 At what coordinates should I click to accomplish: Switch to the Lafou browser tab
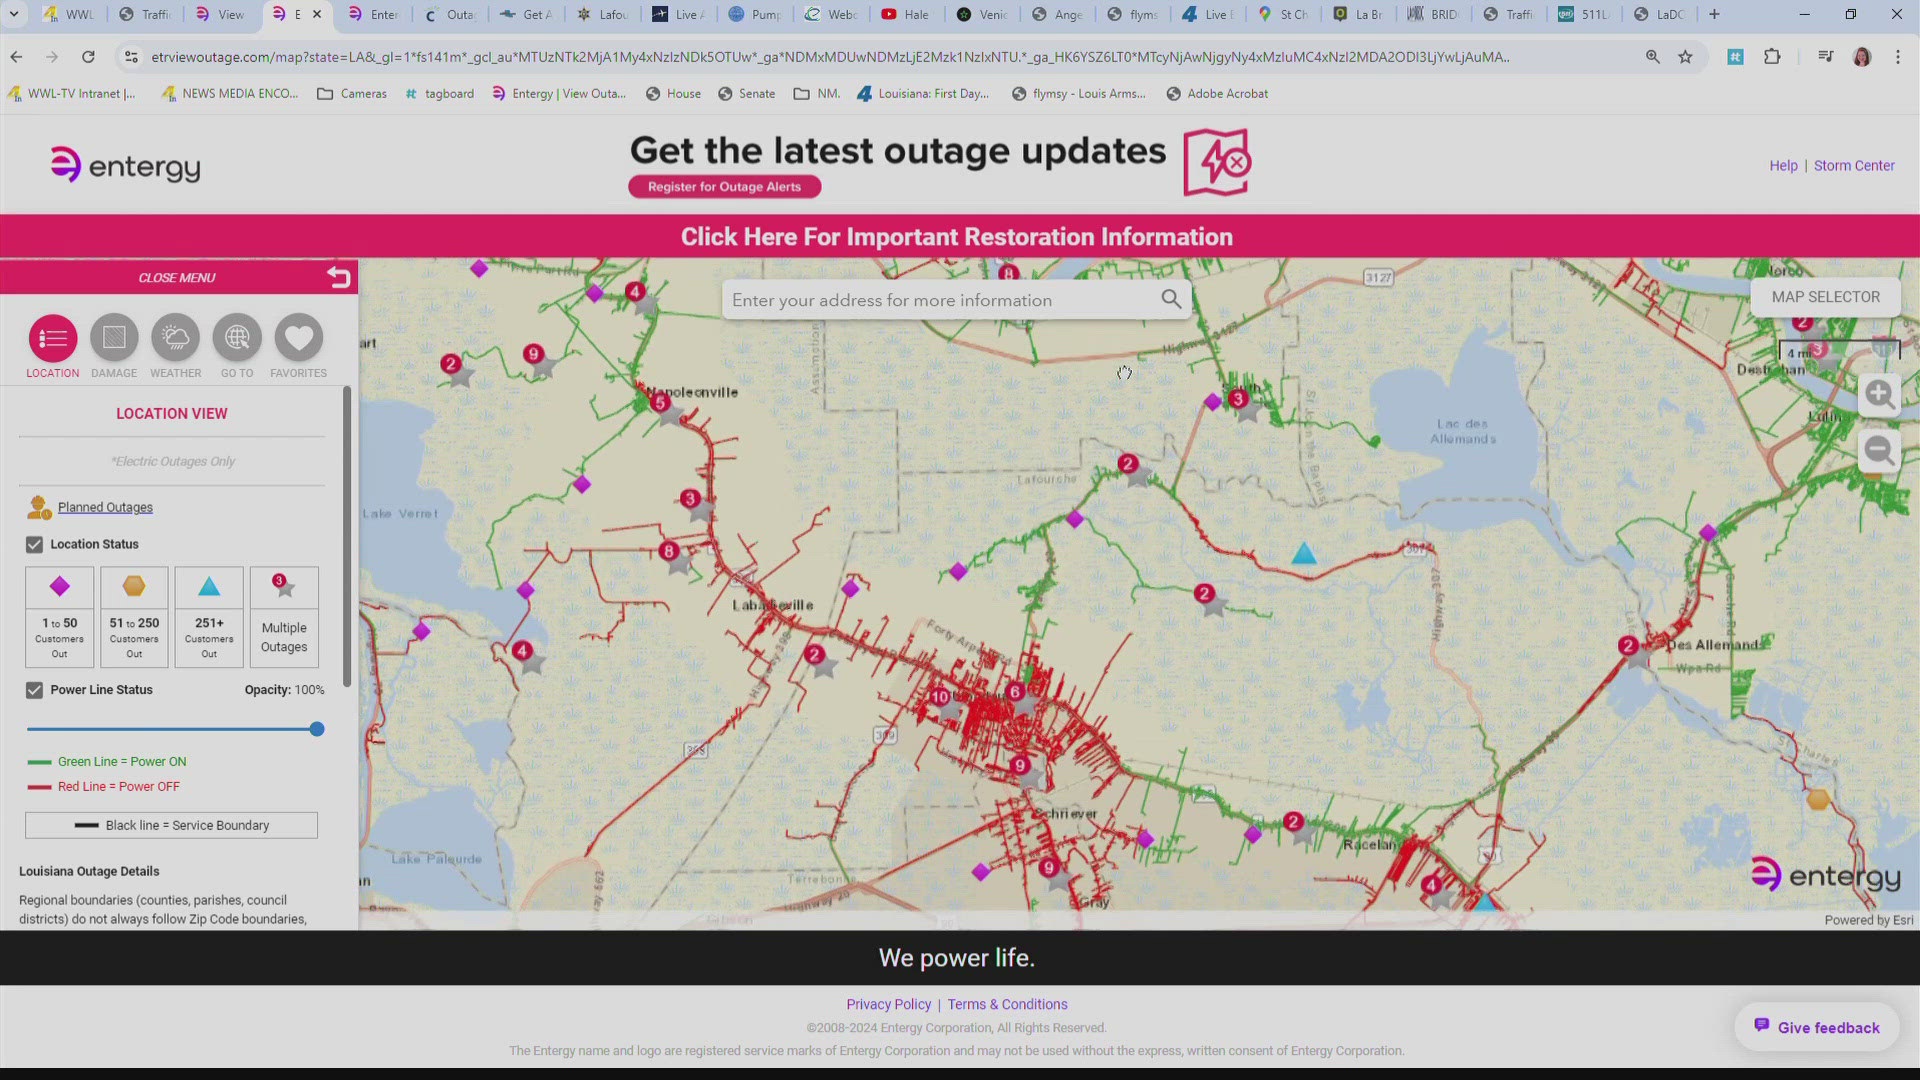coord(602,14)
